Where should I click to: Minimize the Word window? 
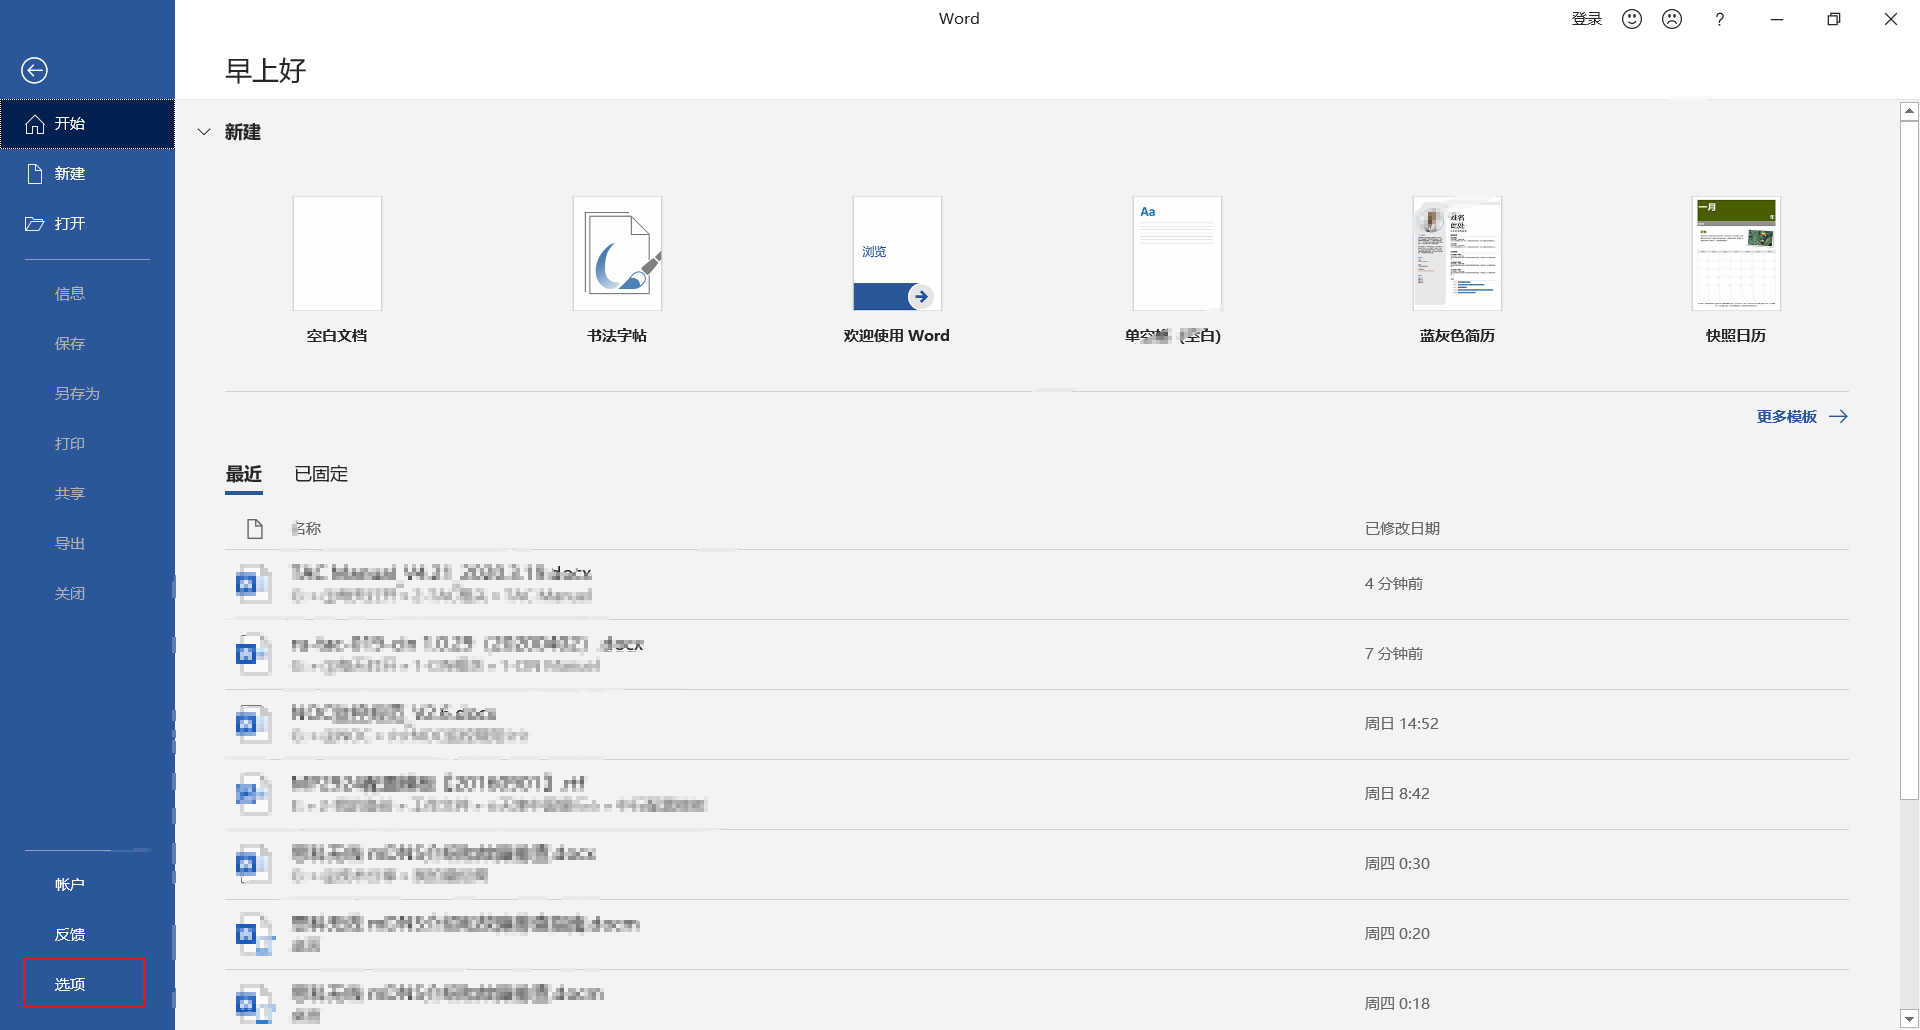pyautogui.click(x=1777, y=19)
